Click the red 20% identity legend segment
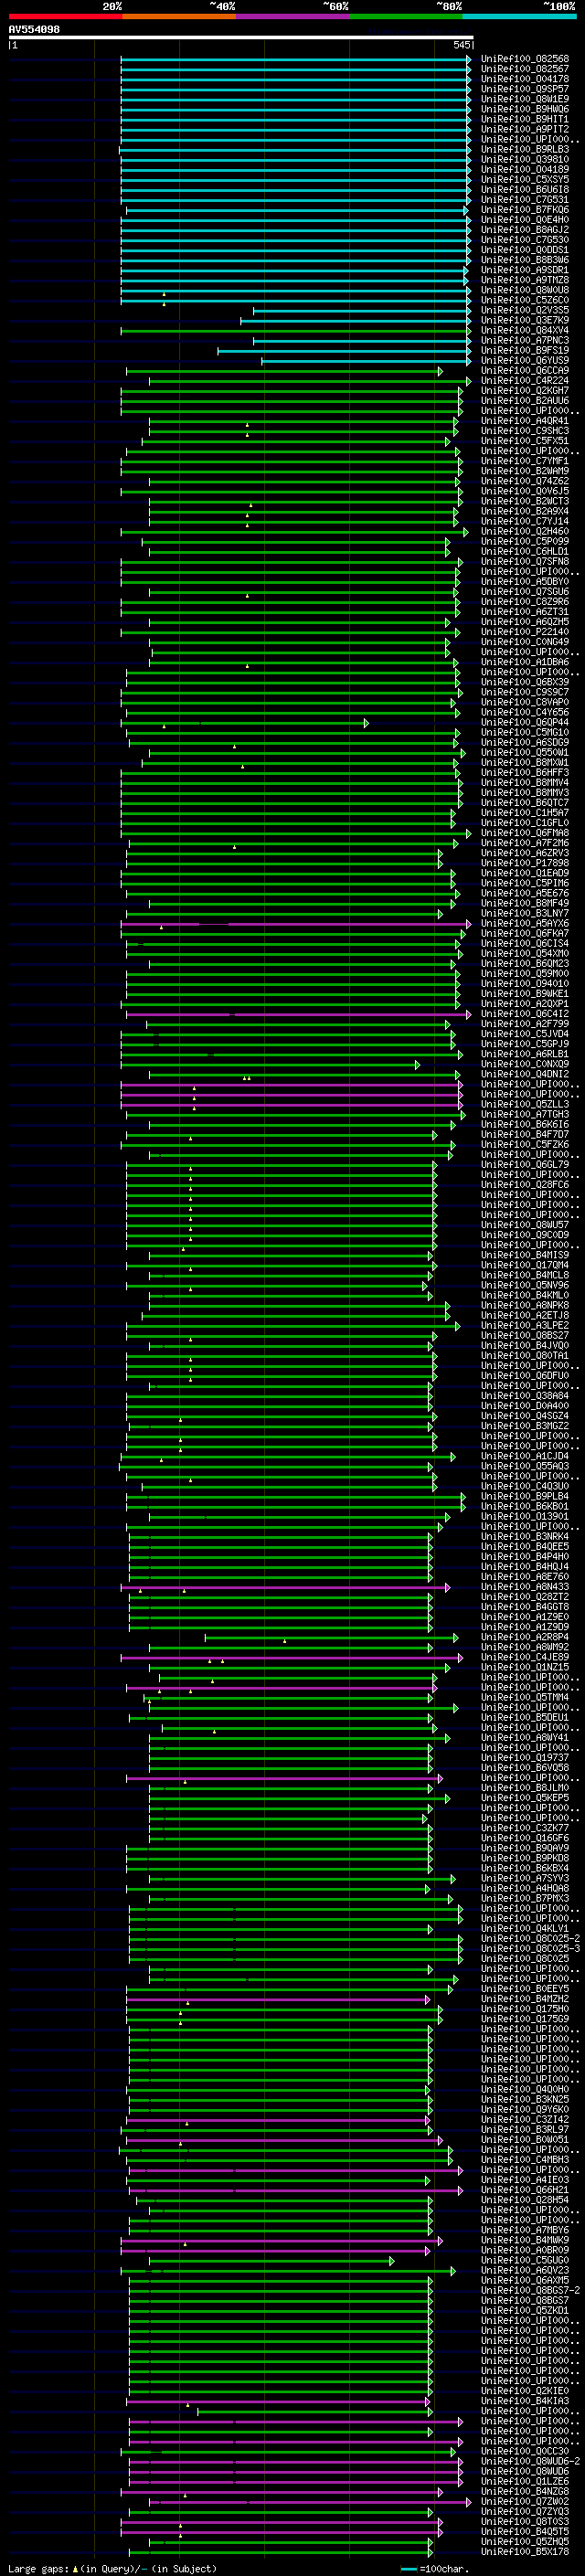This screenshot has height=2576, width=585. coord(65,16)
